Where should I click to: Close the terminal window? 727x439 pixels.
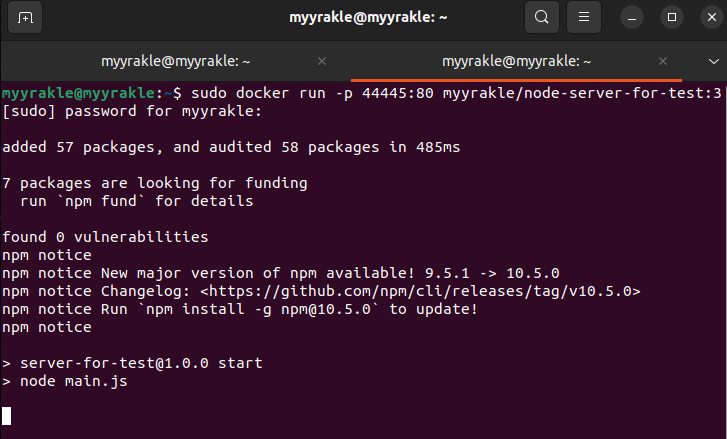(x=707, y=17)
